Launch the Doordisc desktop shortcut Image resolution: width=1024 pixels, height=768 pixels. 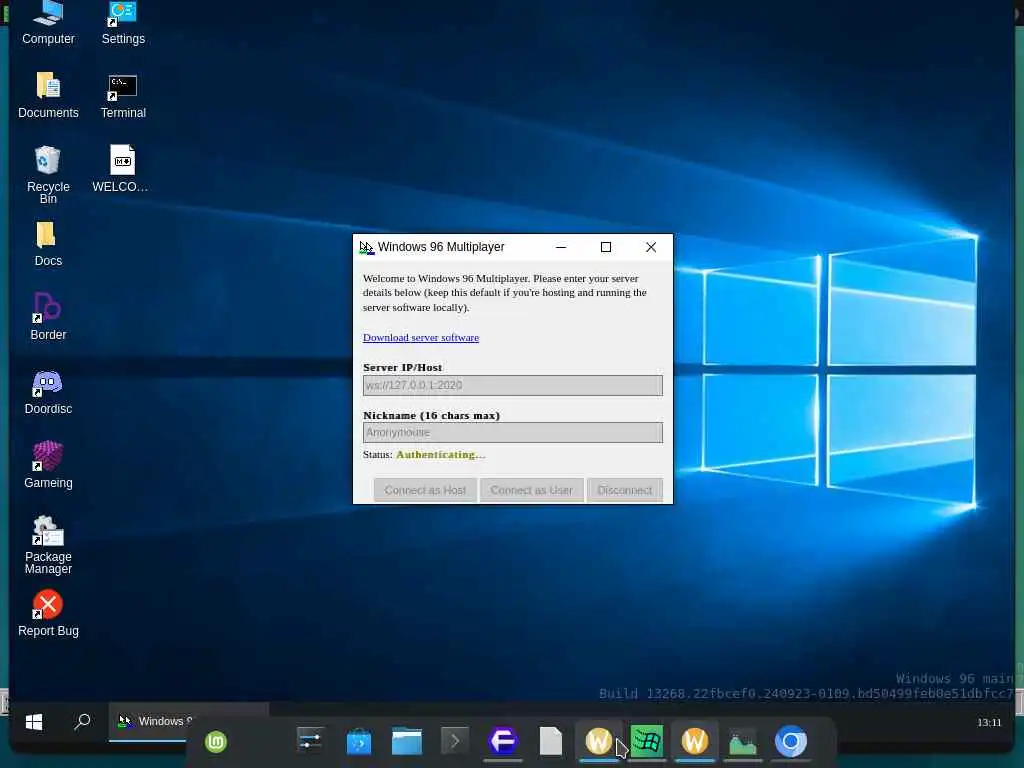48,392
